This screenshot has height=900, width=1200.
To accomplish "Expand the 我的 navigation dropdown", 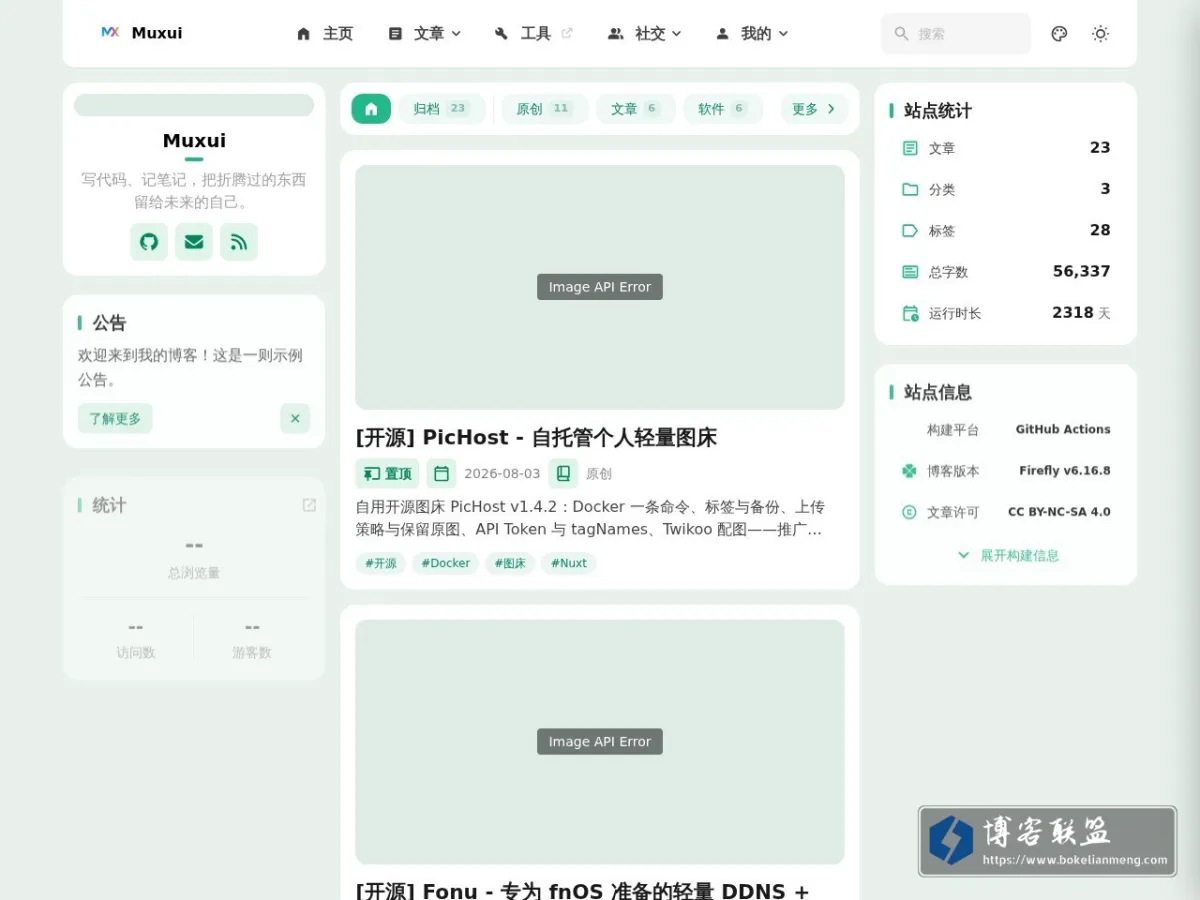I will click(752, 34).
